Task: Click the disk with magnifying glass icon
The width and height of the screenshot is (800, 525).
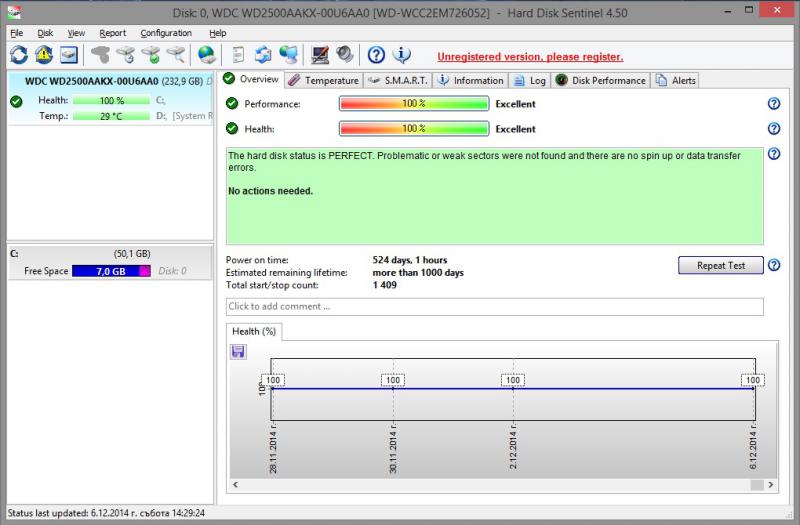Action: (x=176, y=55)
